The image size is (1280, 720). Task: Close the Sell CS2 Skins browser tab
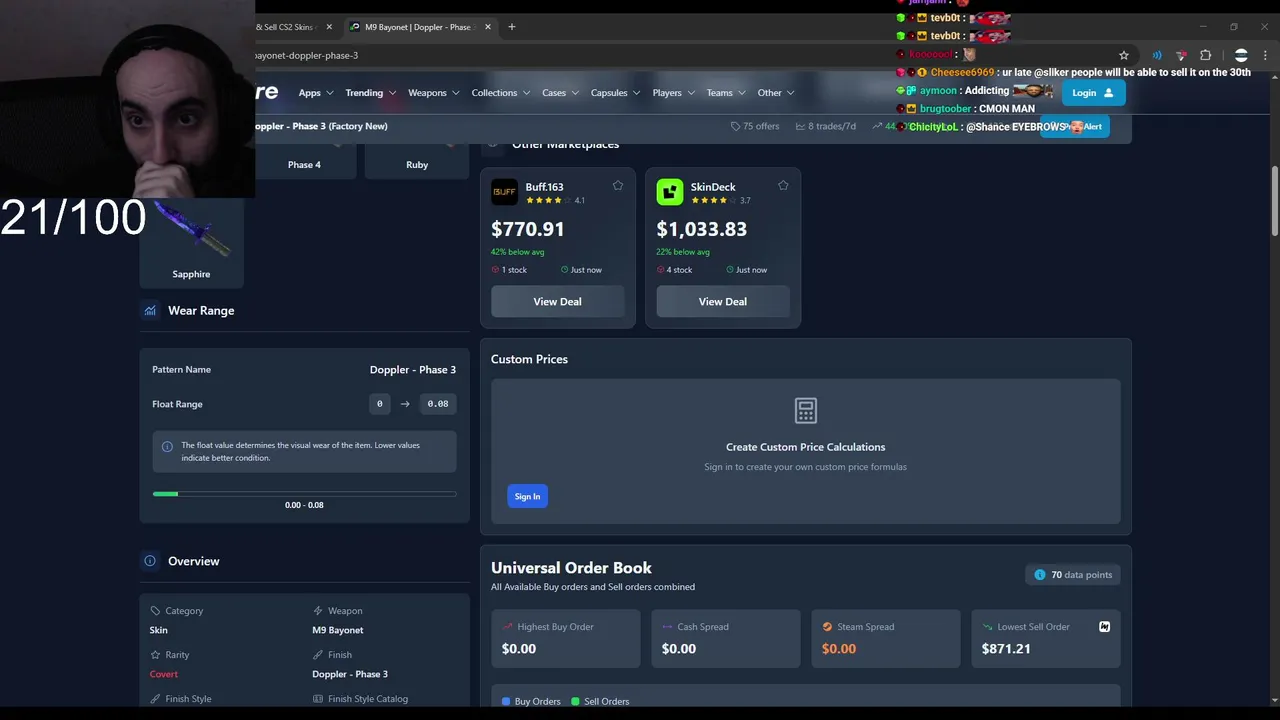329,27
